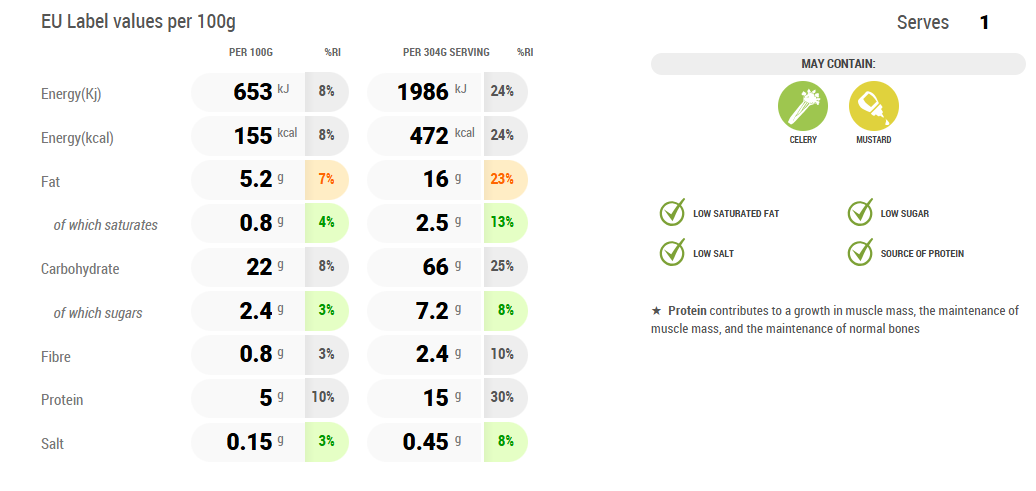Click the green 4% saturates RI swatch
The height and width of the screenshot is (491, 1036).
point(326,222)
